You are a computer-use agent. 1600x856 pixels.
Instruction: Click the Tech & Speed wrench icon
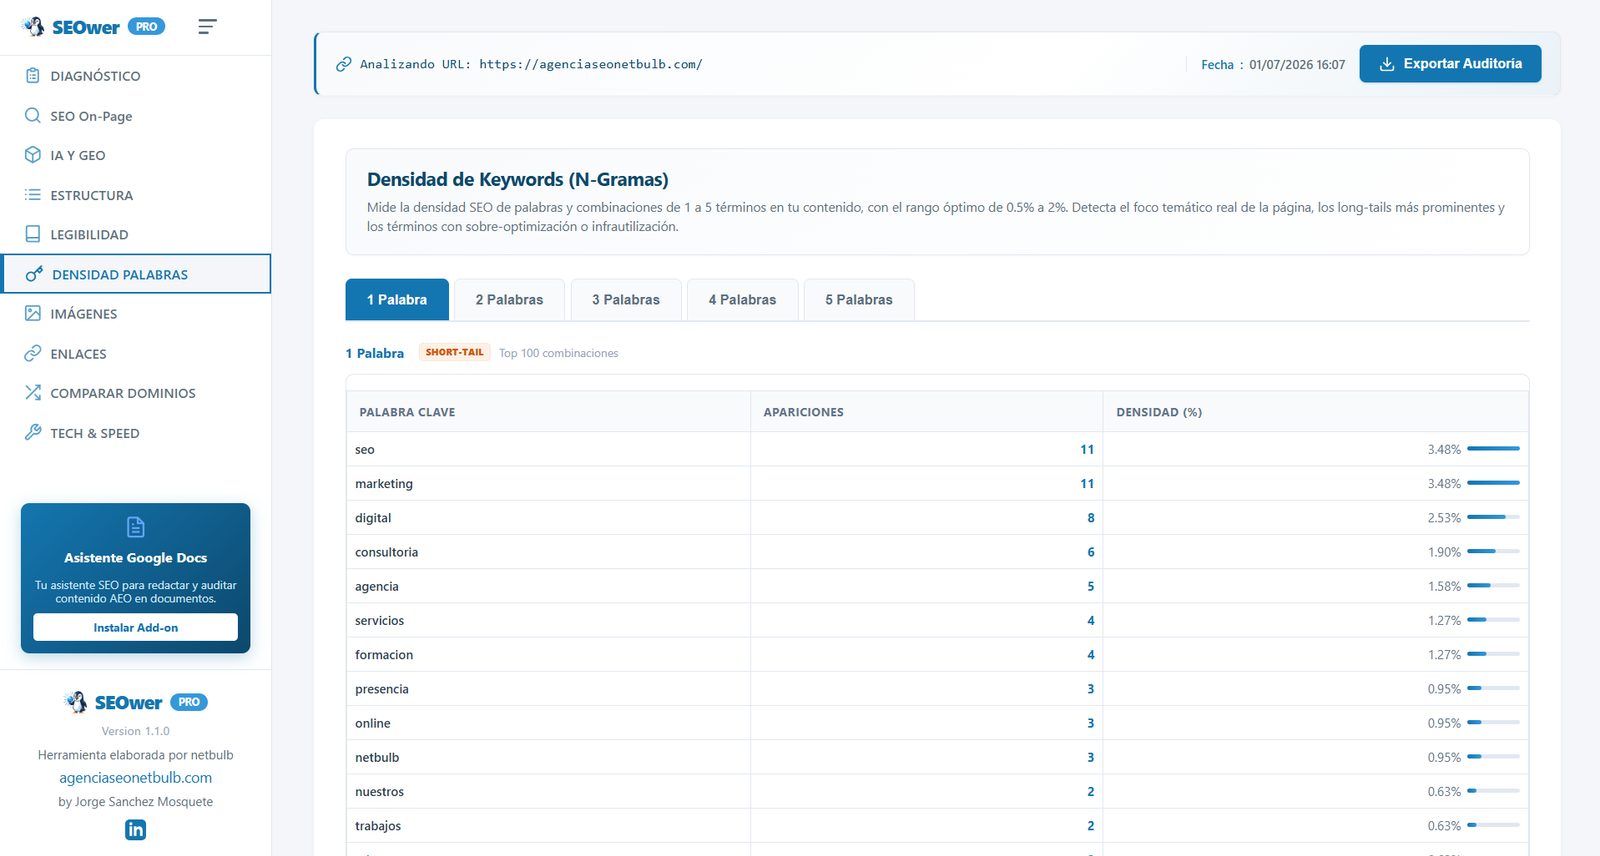pyautogui.click(x=33, y=433)
